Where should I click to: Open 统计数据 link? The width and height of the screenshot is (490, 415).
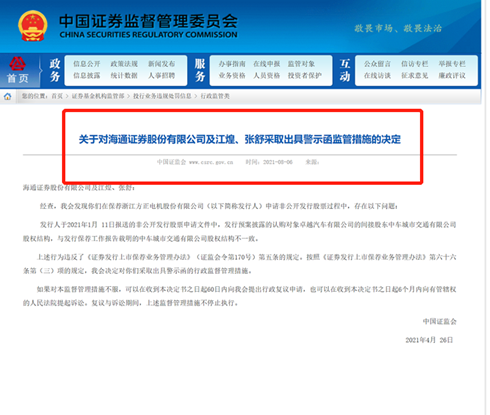[124, 76]
